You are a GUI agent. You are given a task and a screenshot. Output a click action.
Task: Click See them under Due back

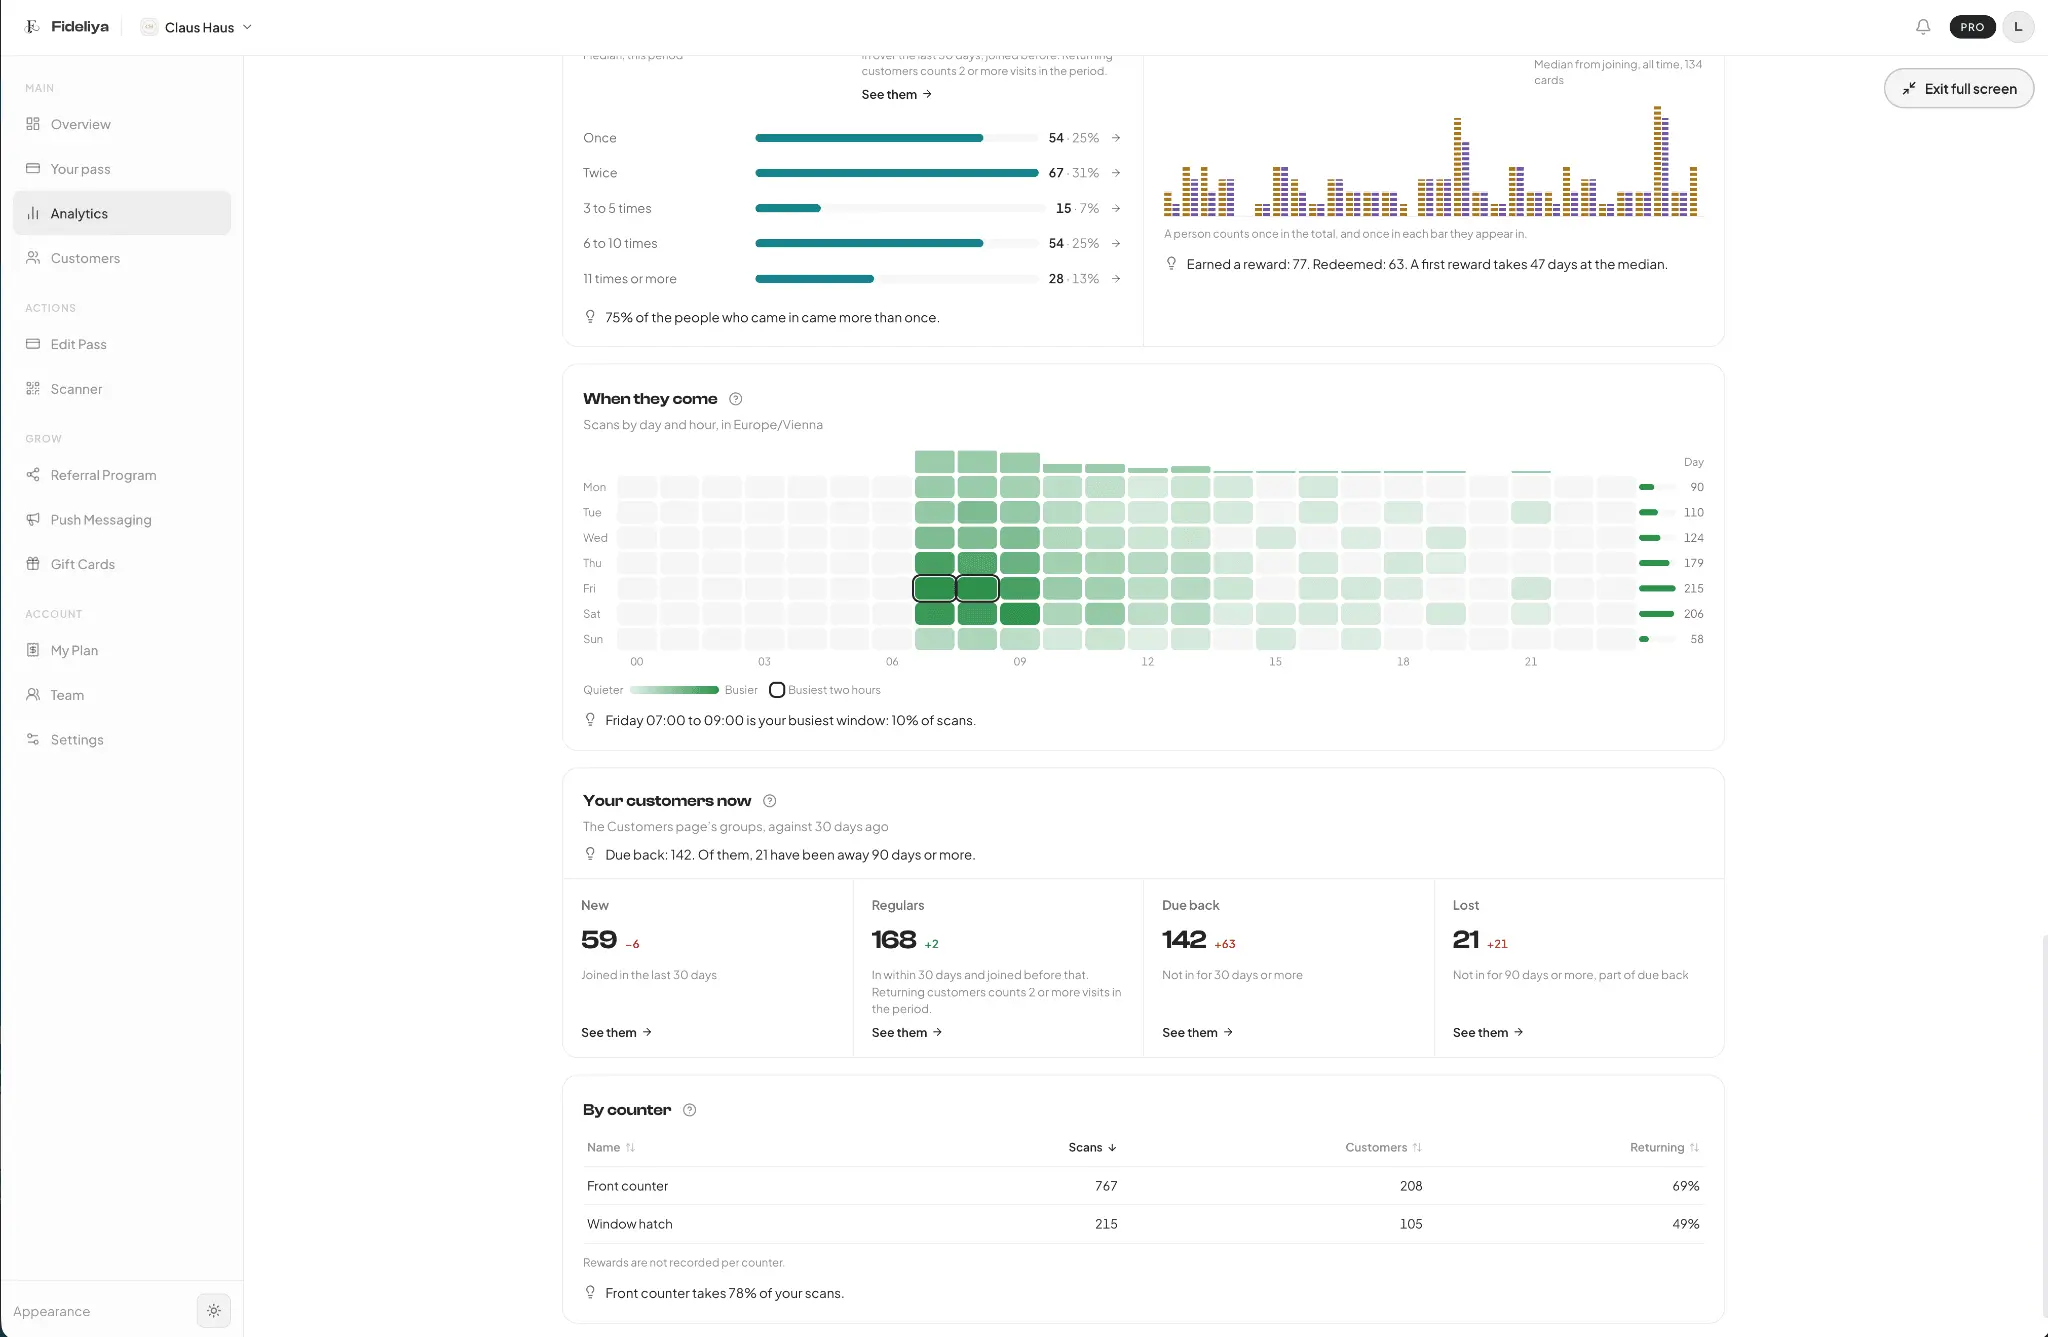pos(1197,1032)
